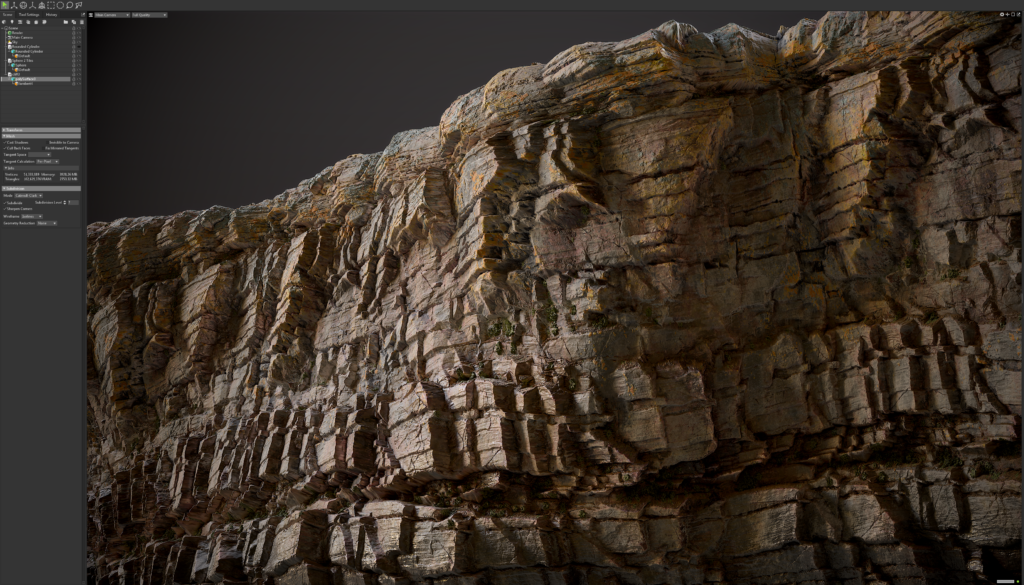Click the eye icon at viewport top-right

pos(1002,14)
